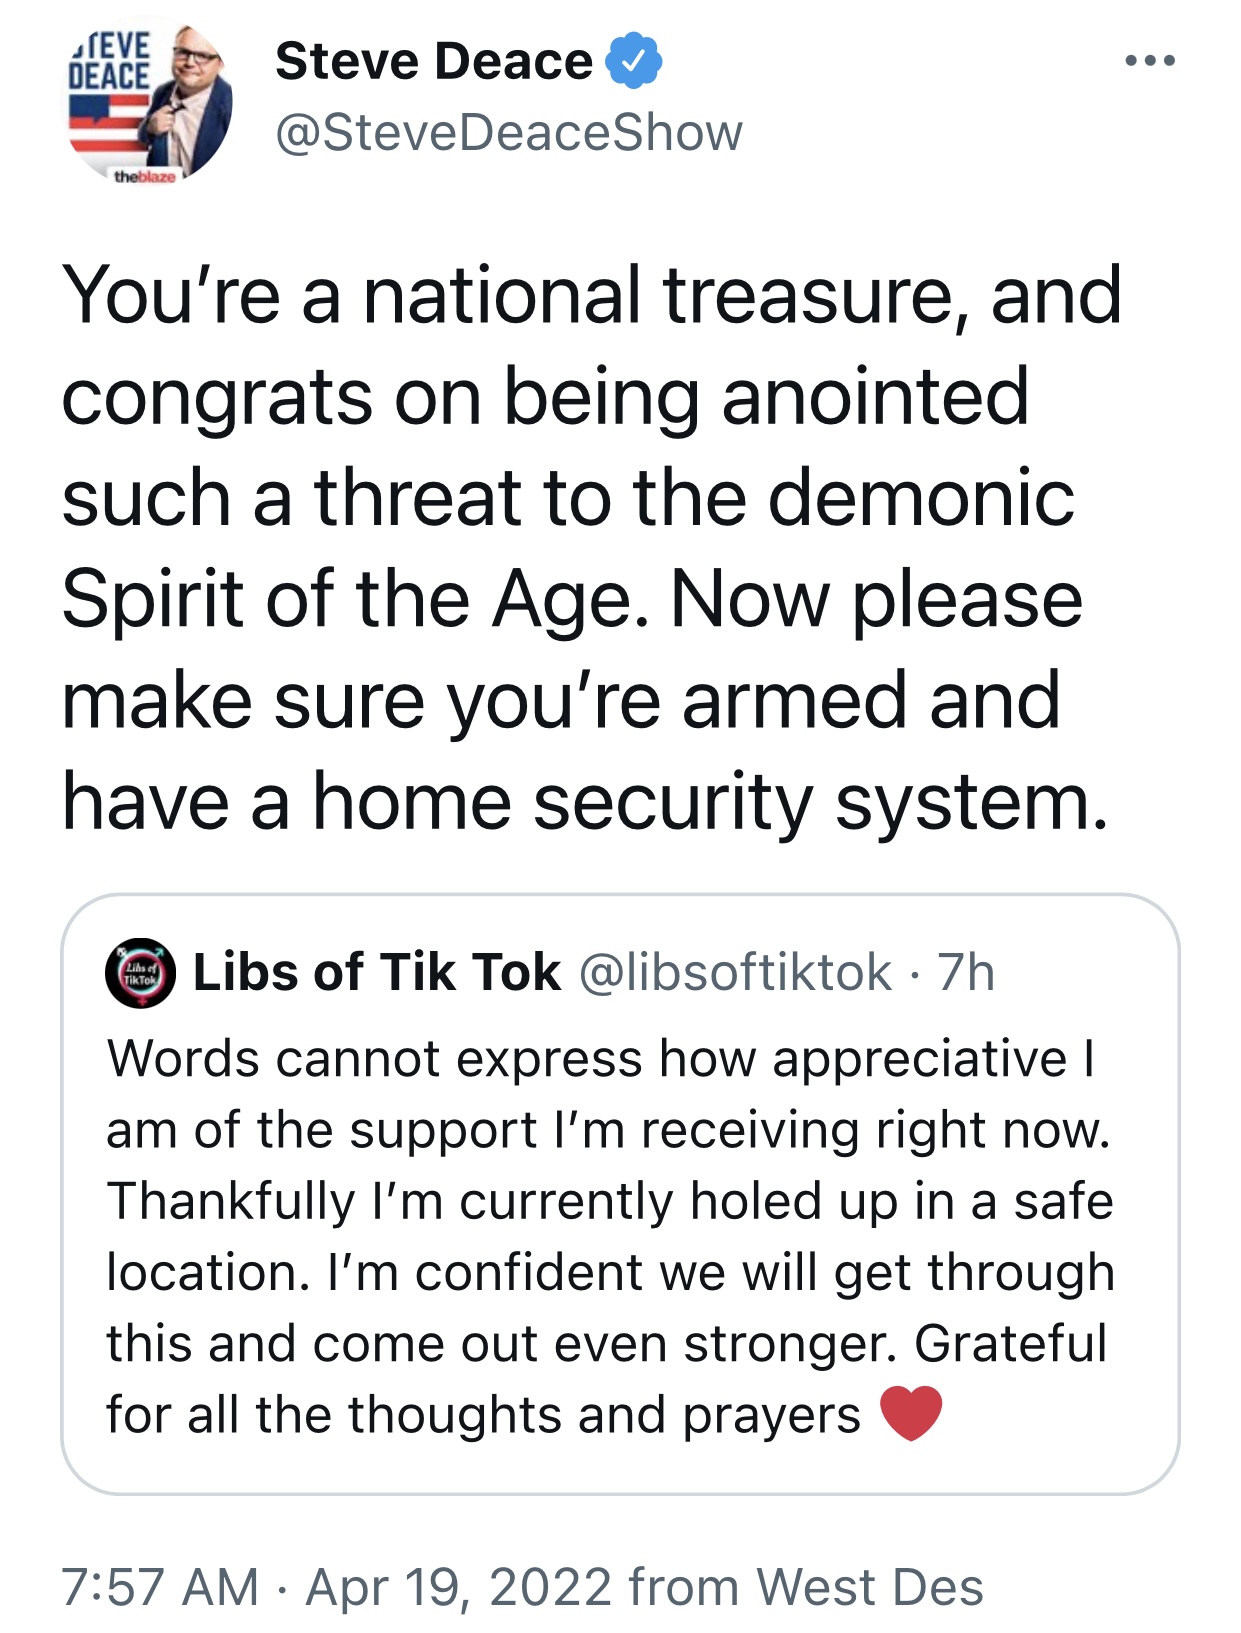This screenshot has width=1241, height=1633.
Task: Tap the theblaze logo on the avatar
Action: [144, 176]
